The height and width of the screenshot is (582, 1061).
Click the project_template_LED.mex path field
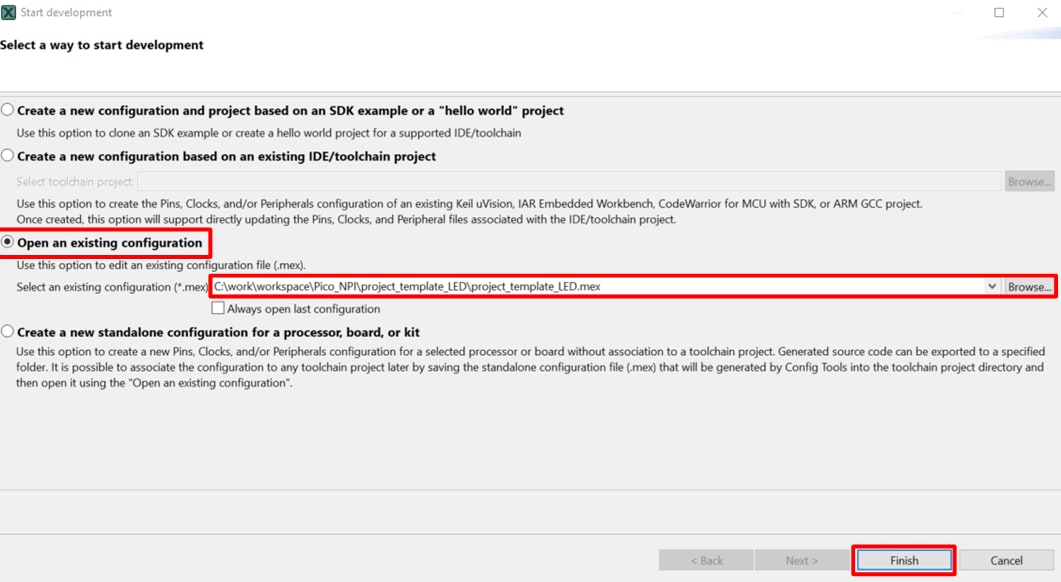[x=598, y=287]
